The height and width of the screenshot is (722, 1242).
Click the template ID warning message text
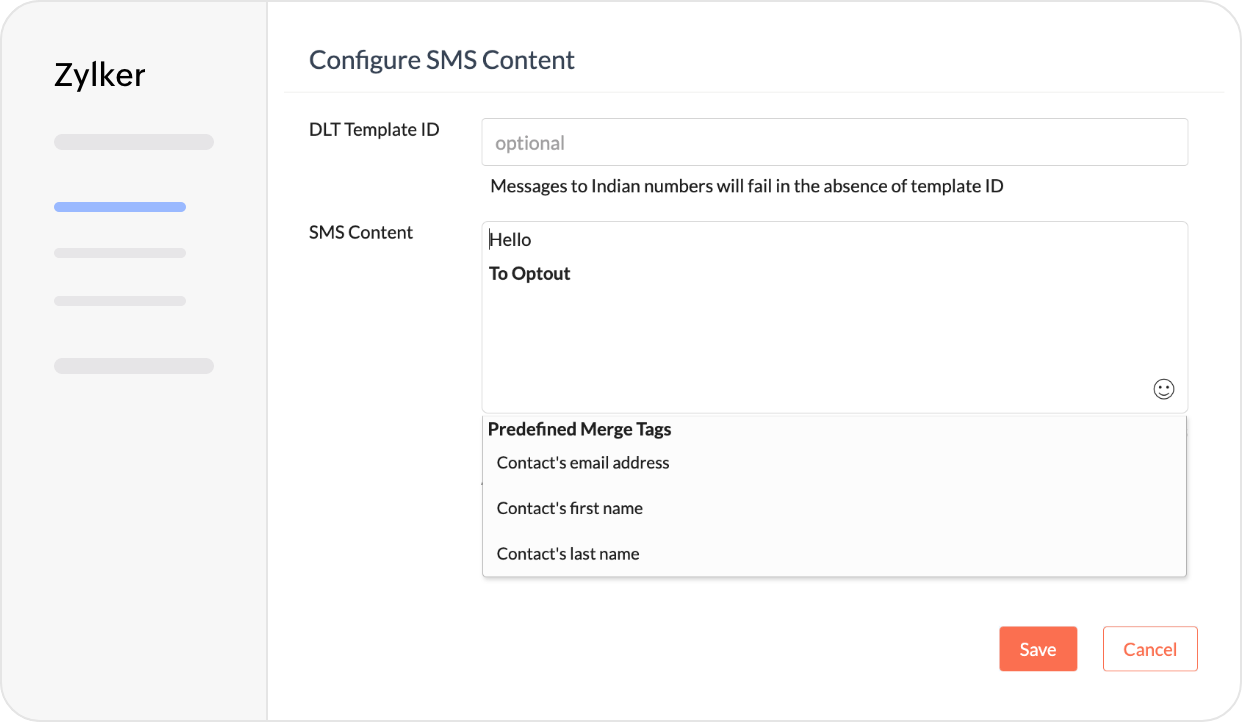coord(746,186)
